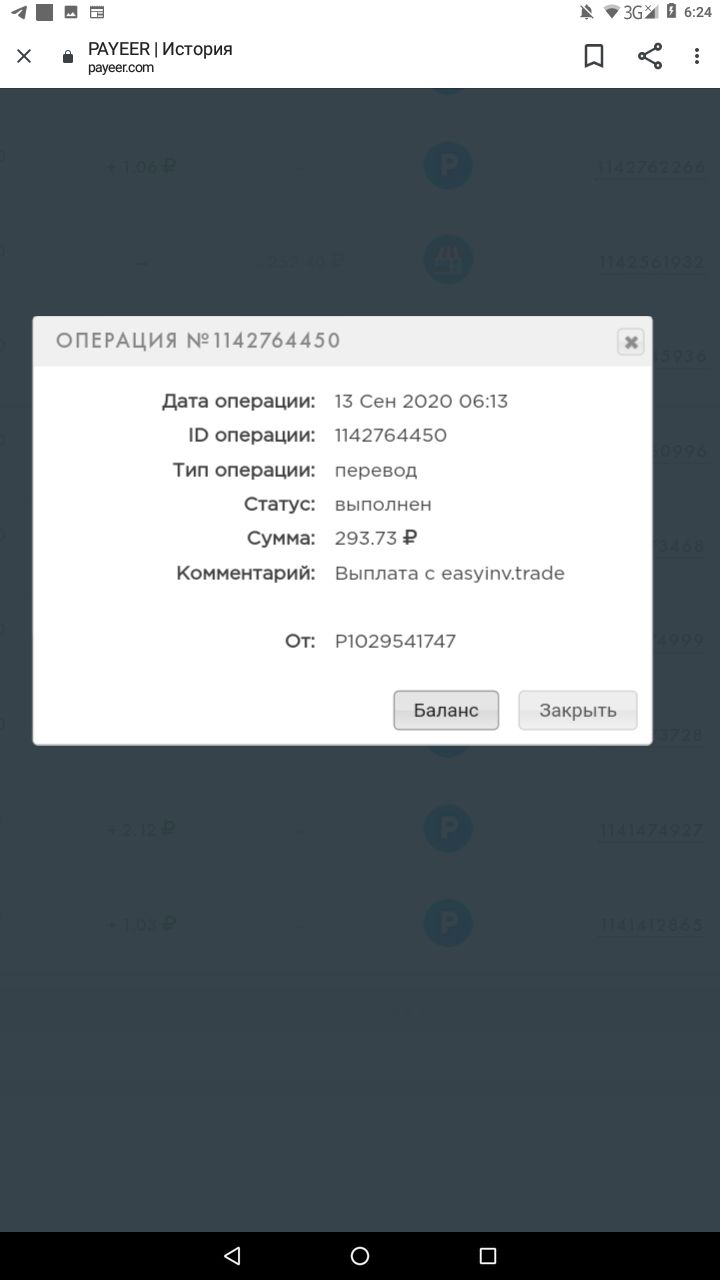Click the Закрыть button

coord(578,710)
